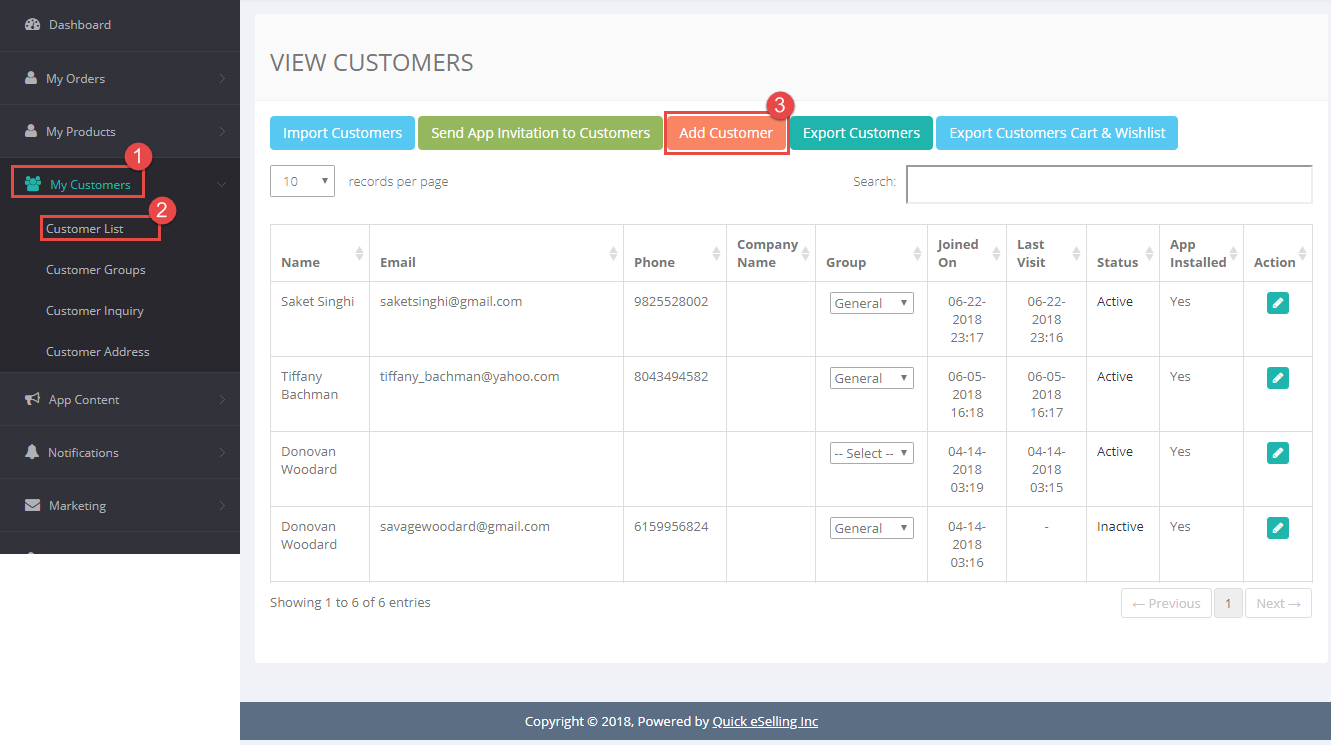Edit Tiffany Bachman using the pencil icon
Viewport: 1331px width, 745px height.
click(x=1277, y=377)
